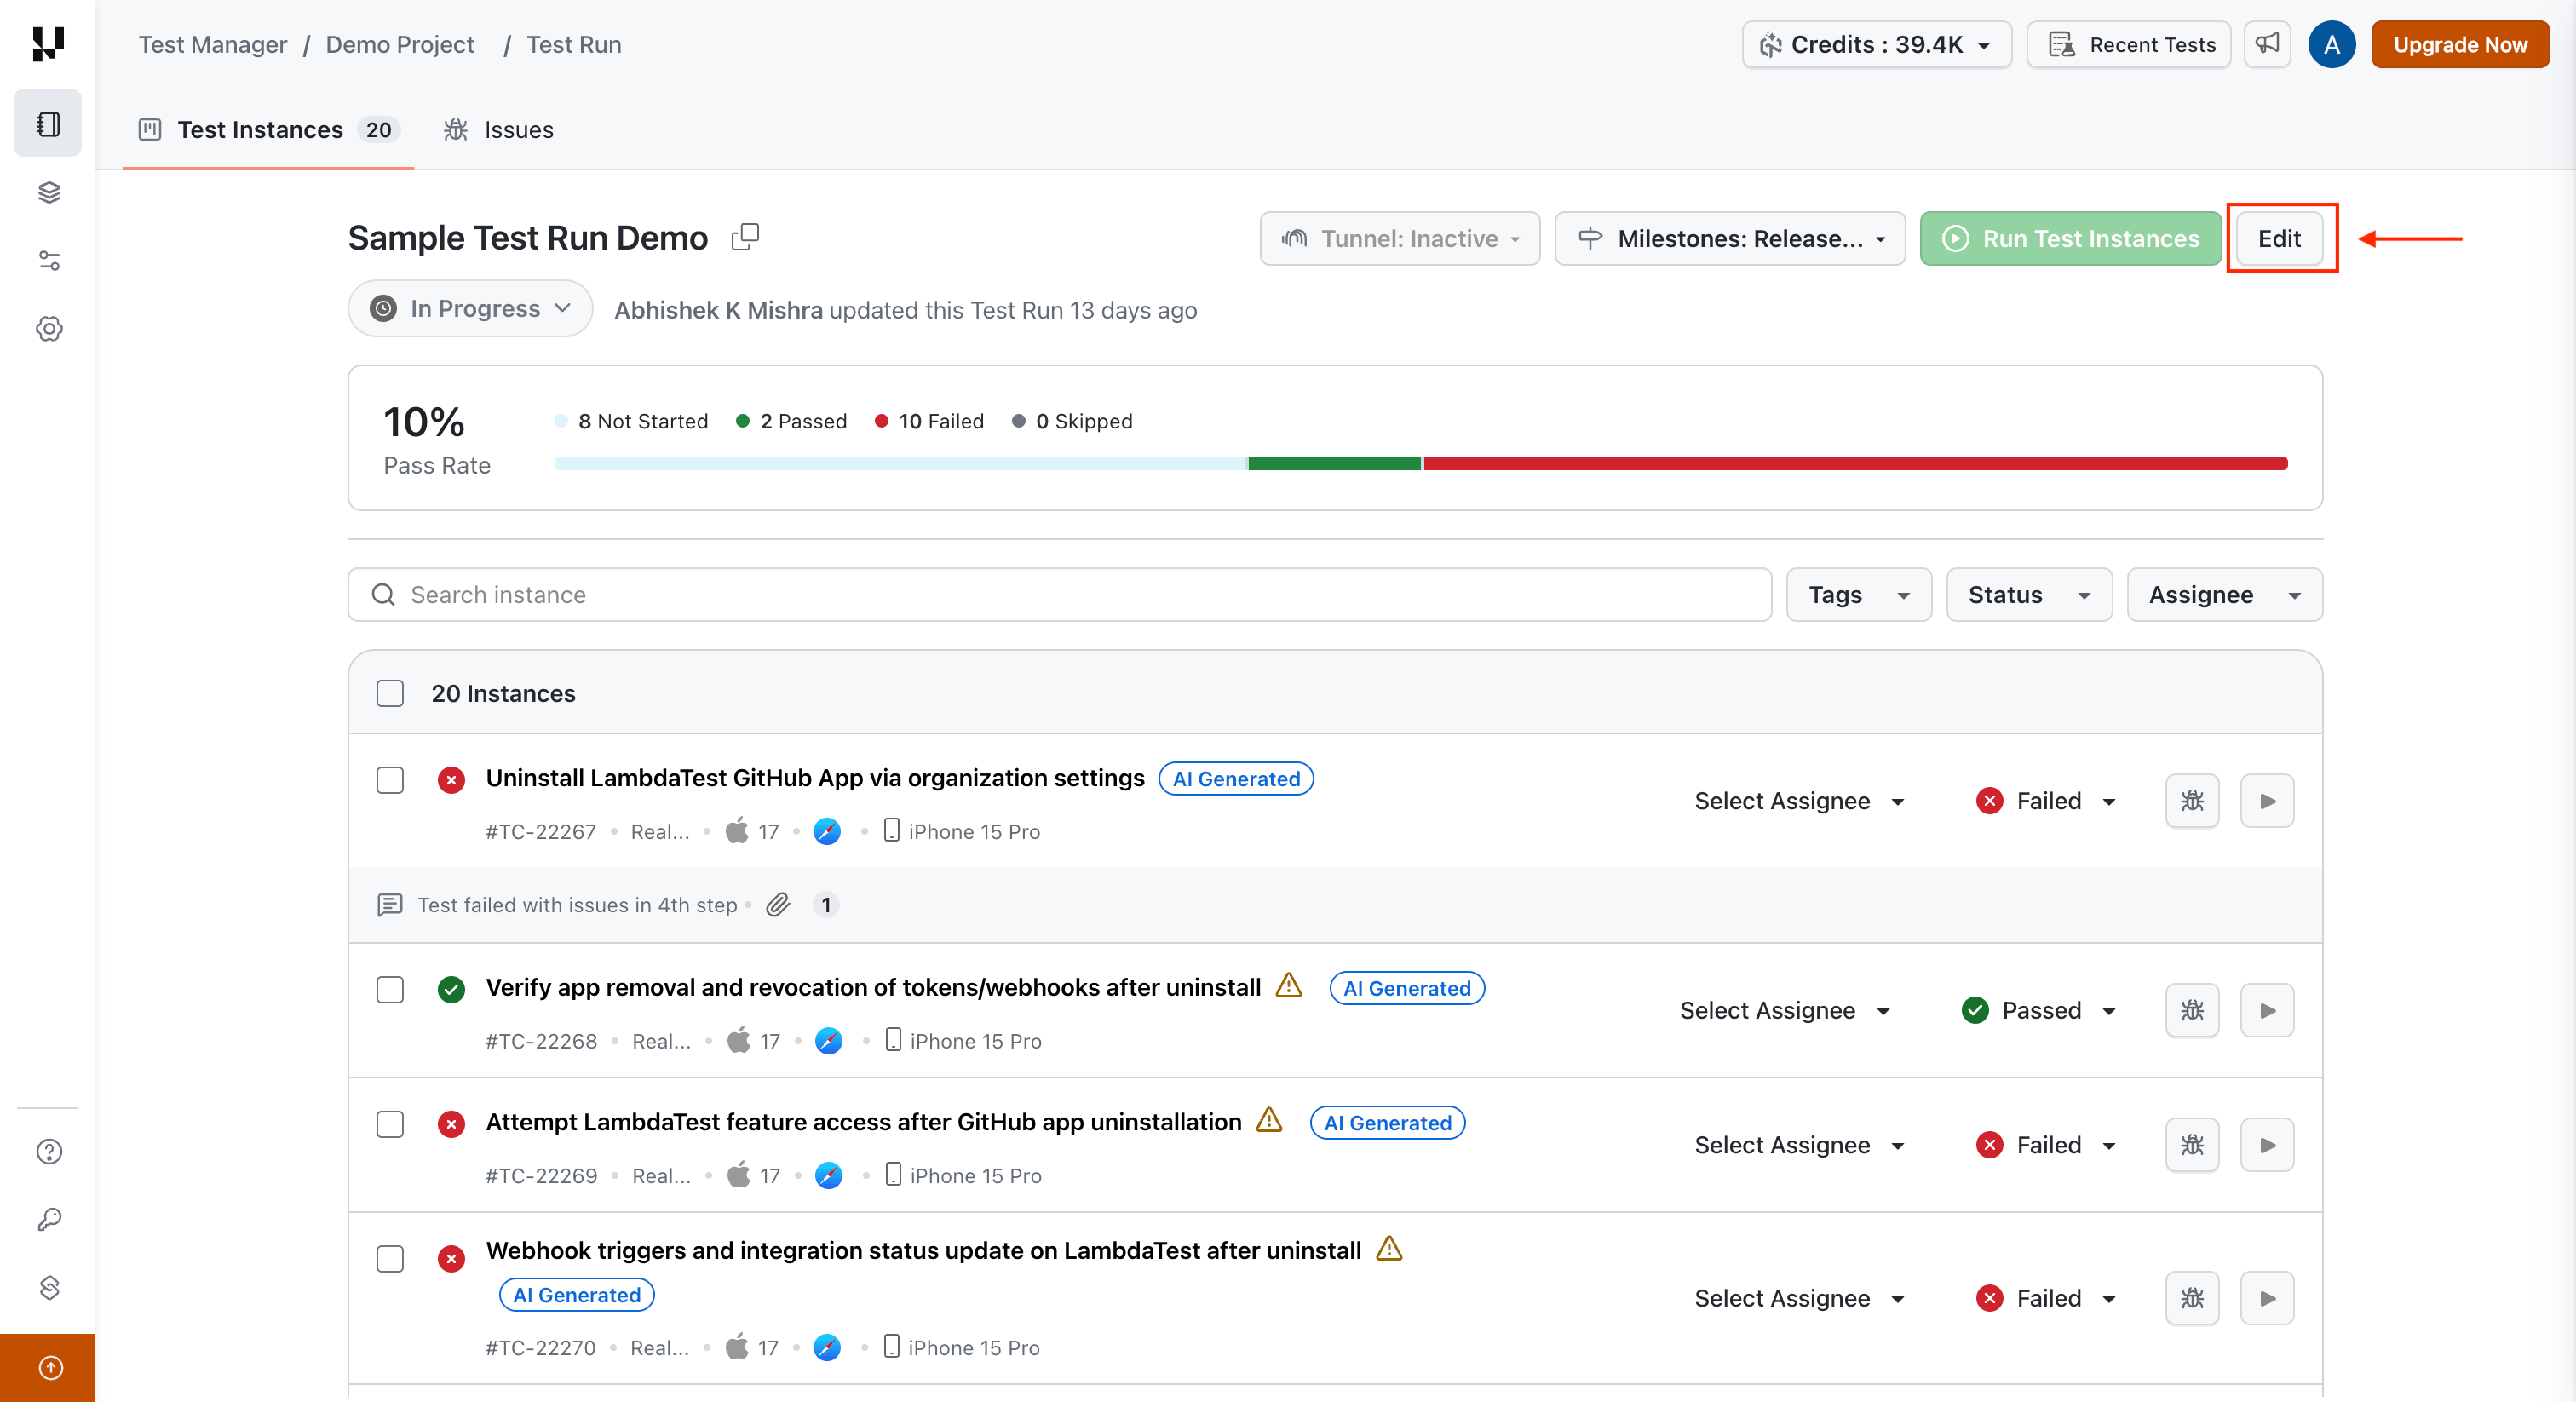Click the red failed segment of progress bar
Viewport: 2576px width, 1402px height.
click(x=1855, y=463)
